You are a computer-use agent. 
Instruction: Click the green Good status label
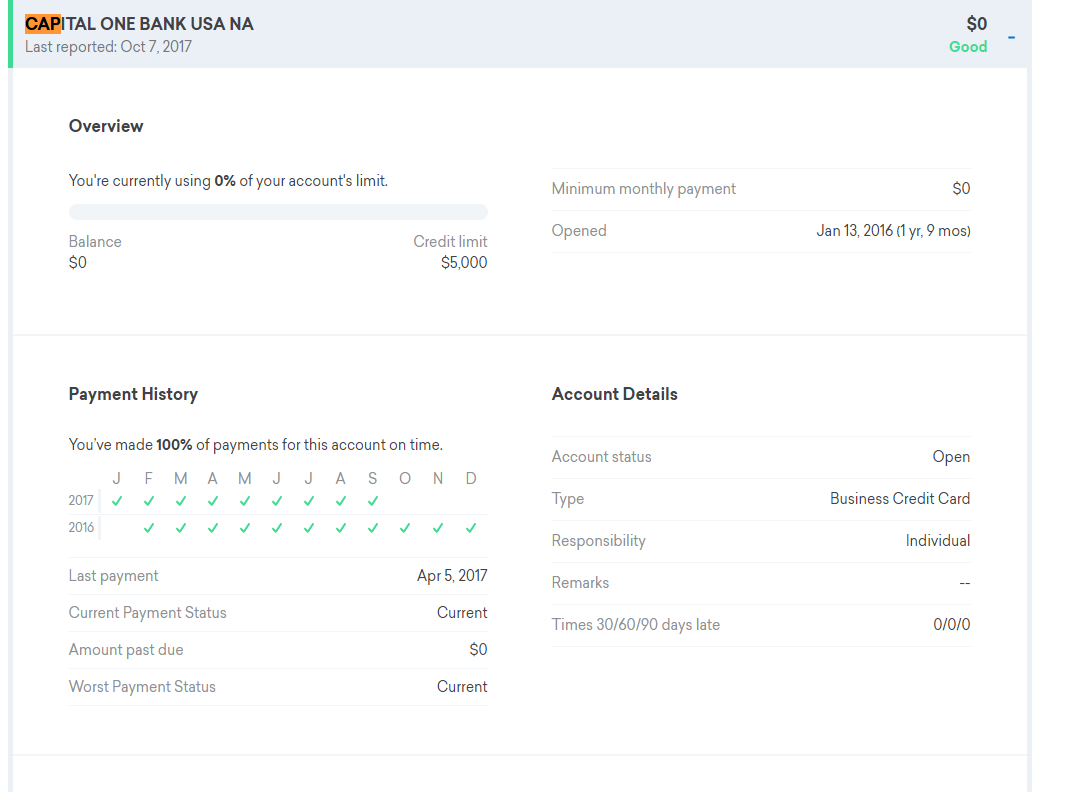click(x=967, y=47)
